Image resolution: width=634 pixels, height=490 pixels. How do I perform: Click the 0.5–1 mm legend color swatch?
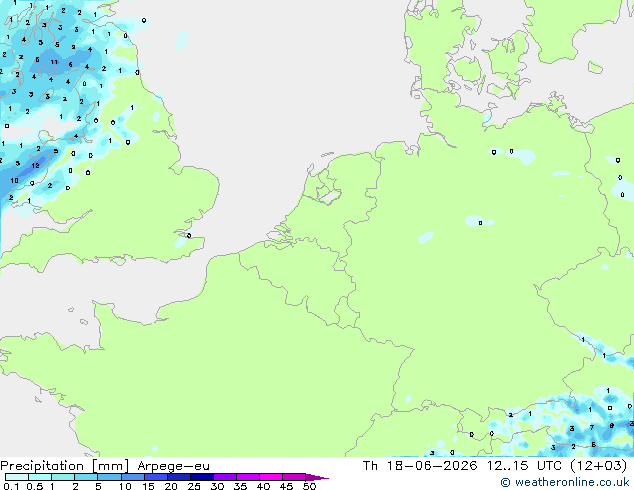pyautogui.click(x=40, y=477)
